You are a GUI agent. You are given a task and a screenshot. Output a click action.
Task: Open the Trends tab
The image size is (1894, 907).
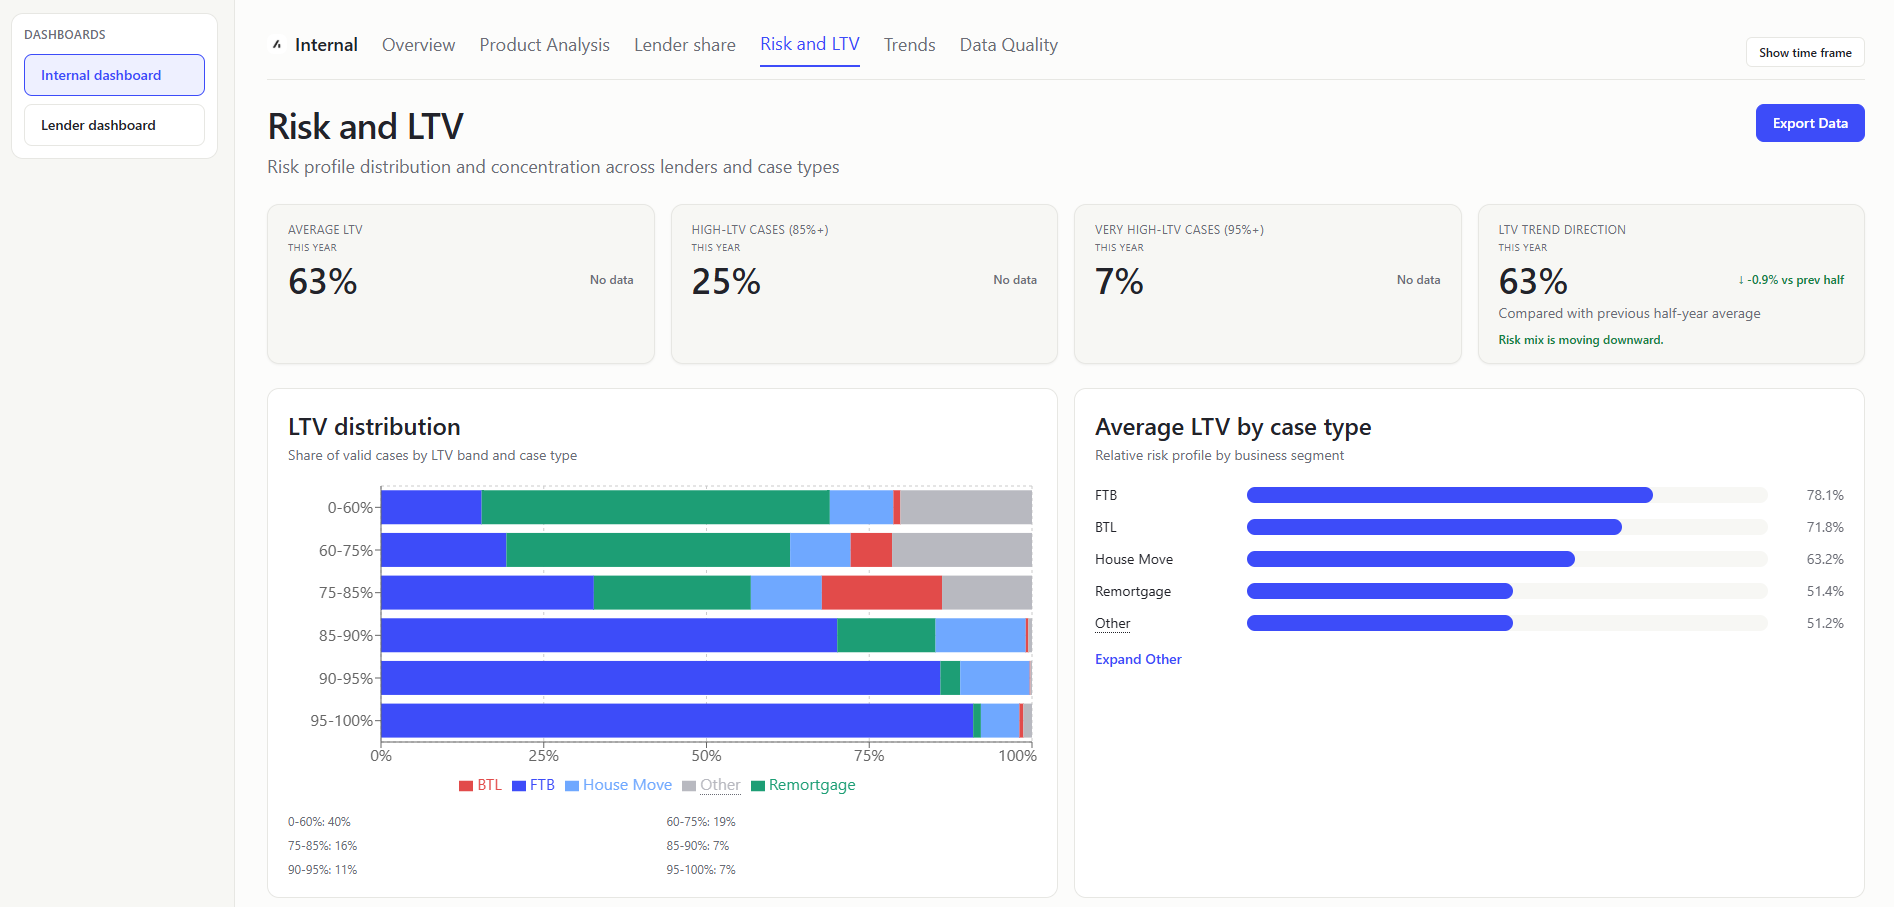[908, 45]
